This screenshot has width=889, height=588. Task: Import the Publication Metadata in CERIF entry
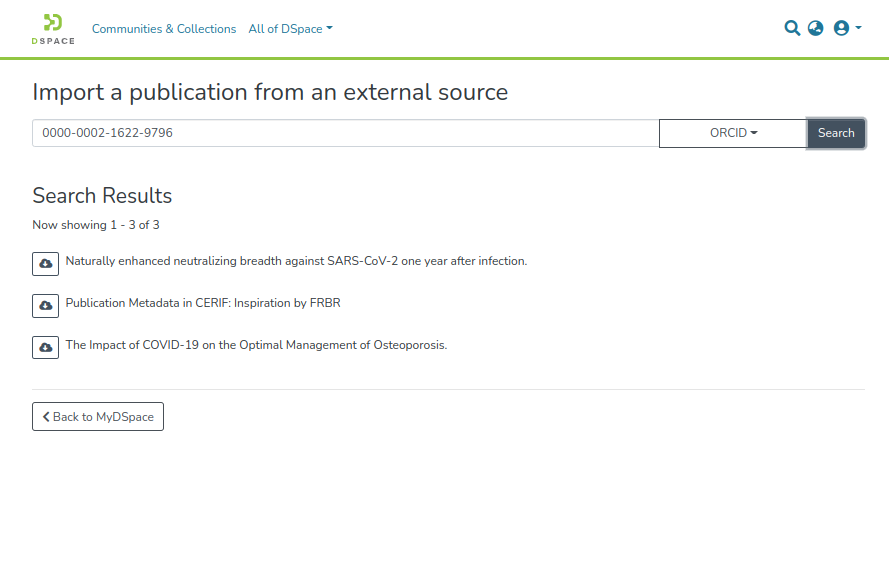click(45, 306)
